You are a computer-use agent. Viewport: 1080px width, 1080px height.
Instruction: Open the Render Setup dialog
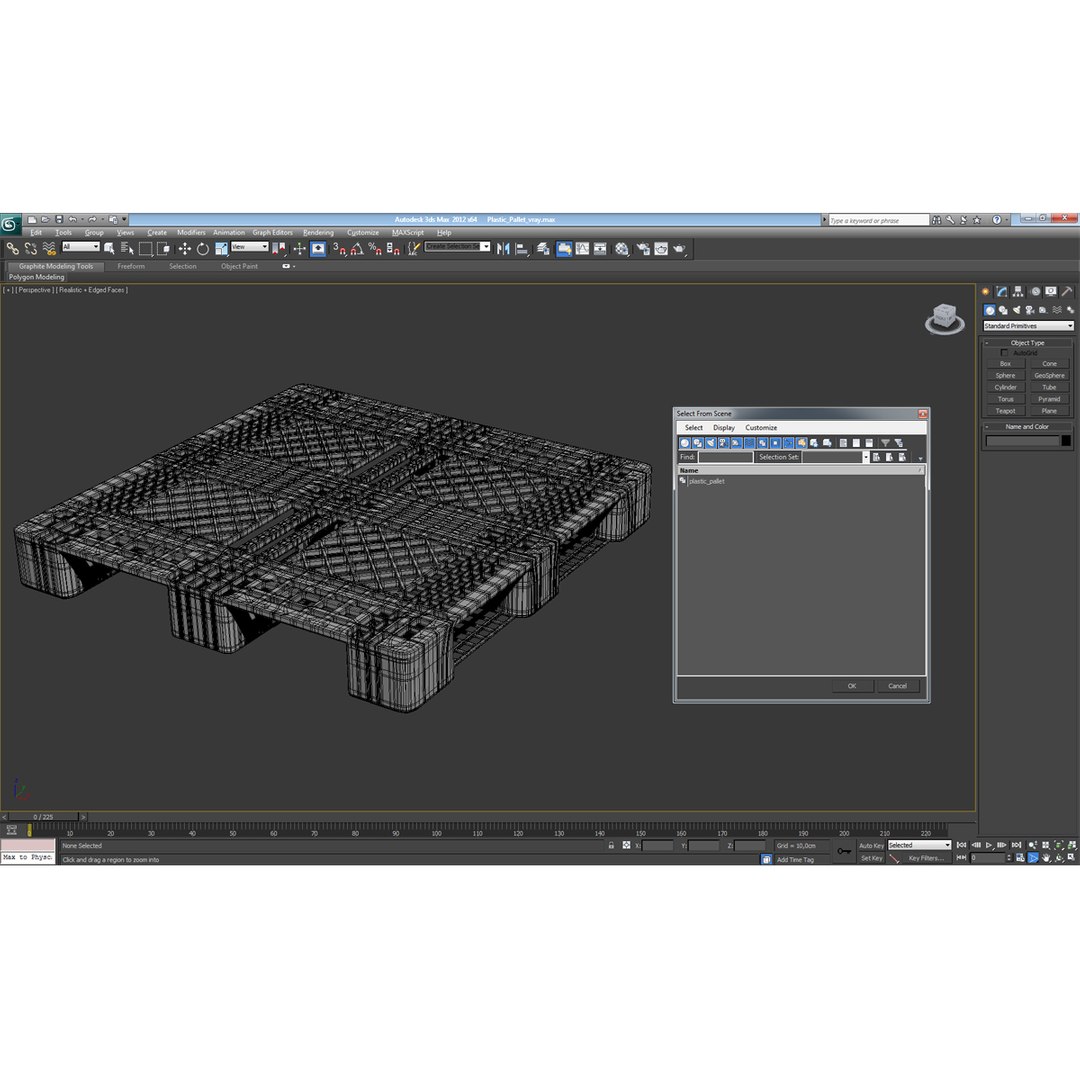643,249
